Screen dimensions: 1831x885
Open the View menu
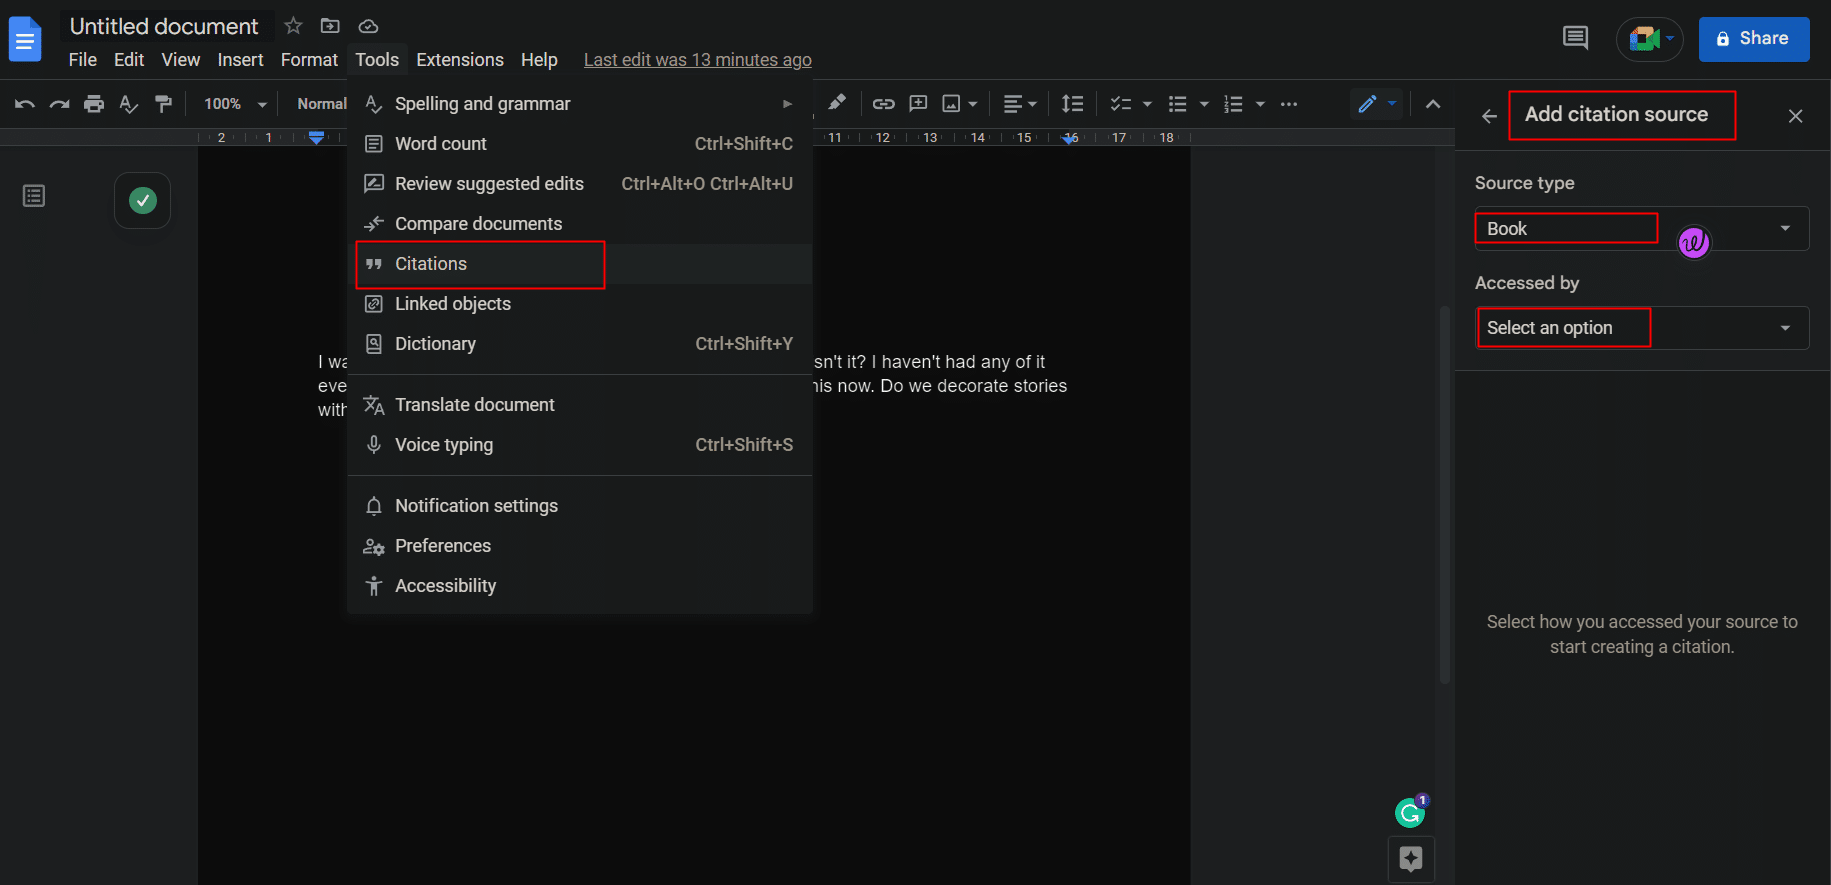tap(181, 60)
